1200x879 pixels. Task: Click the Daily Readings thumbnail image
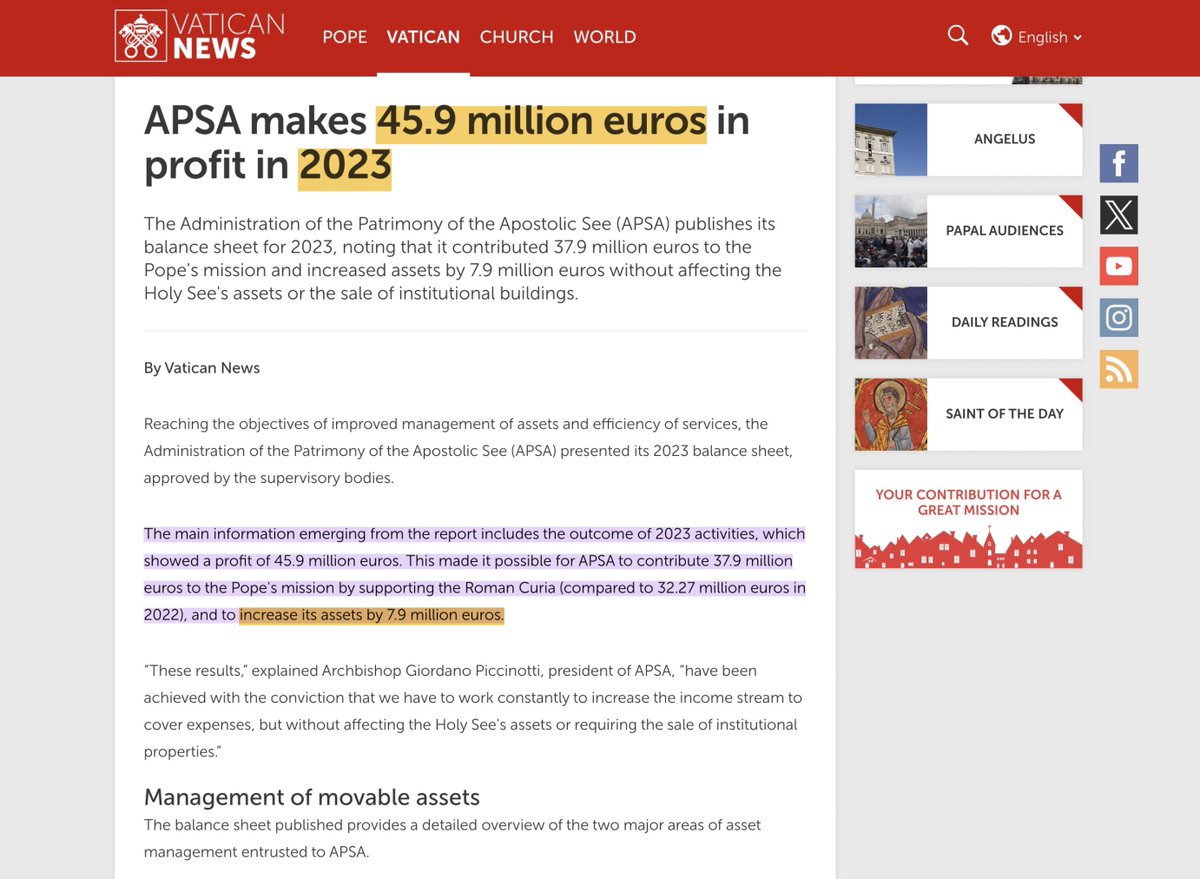891,323
